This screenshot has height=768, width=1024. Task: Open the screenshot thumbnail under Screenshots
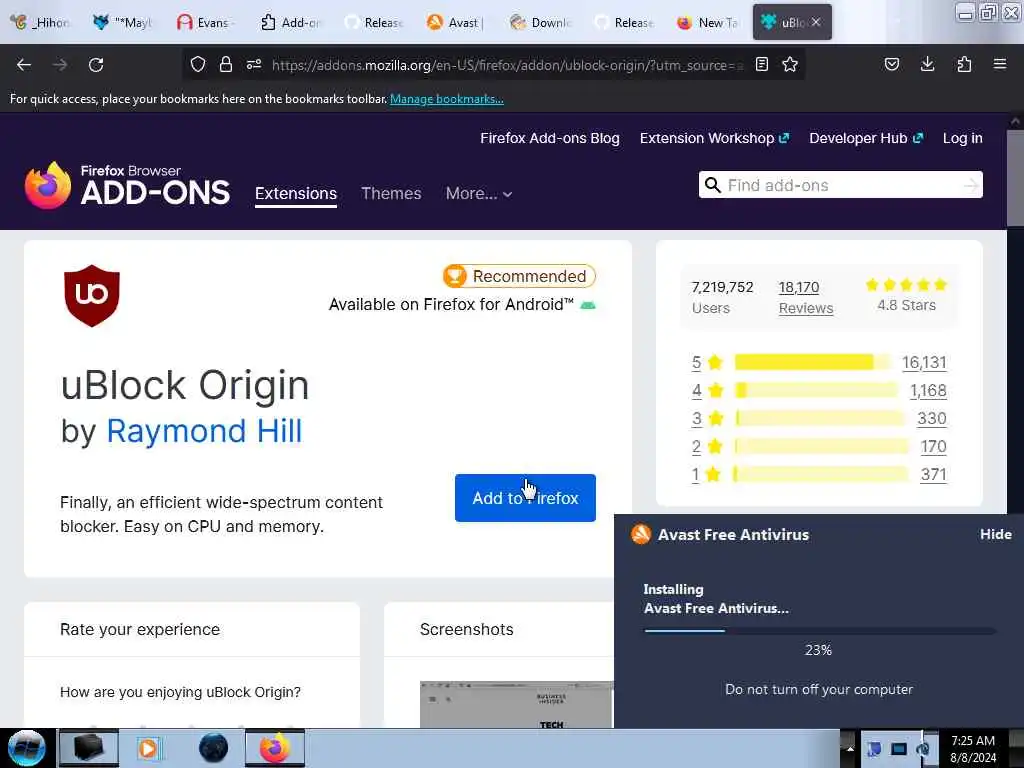[x=516, y=704]
